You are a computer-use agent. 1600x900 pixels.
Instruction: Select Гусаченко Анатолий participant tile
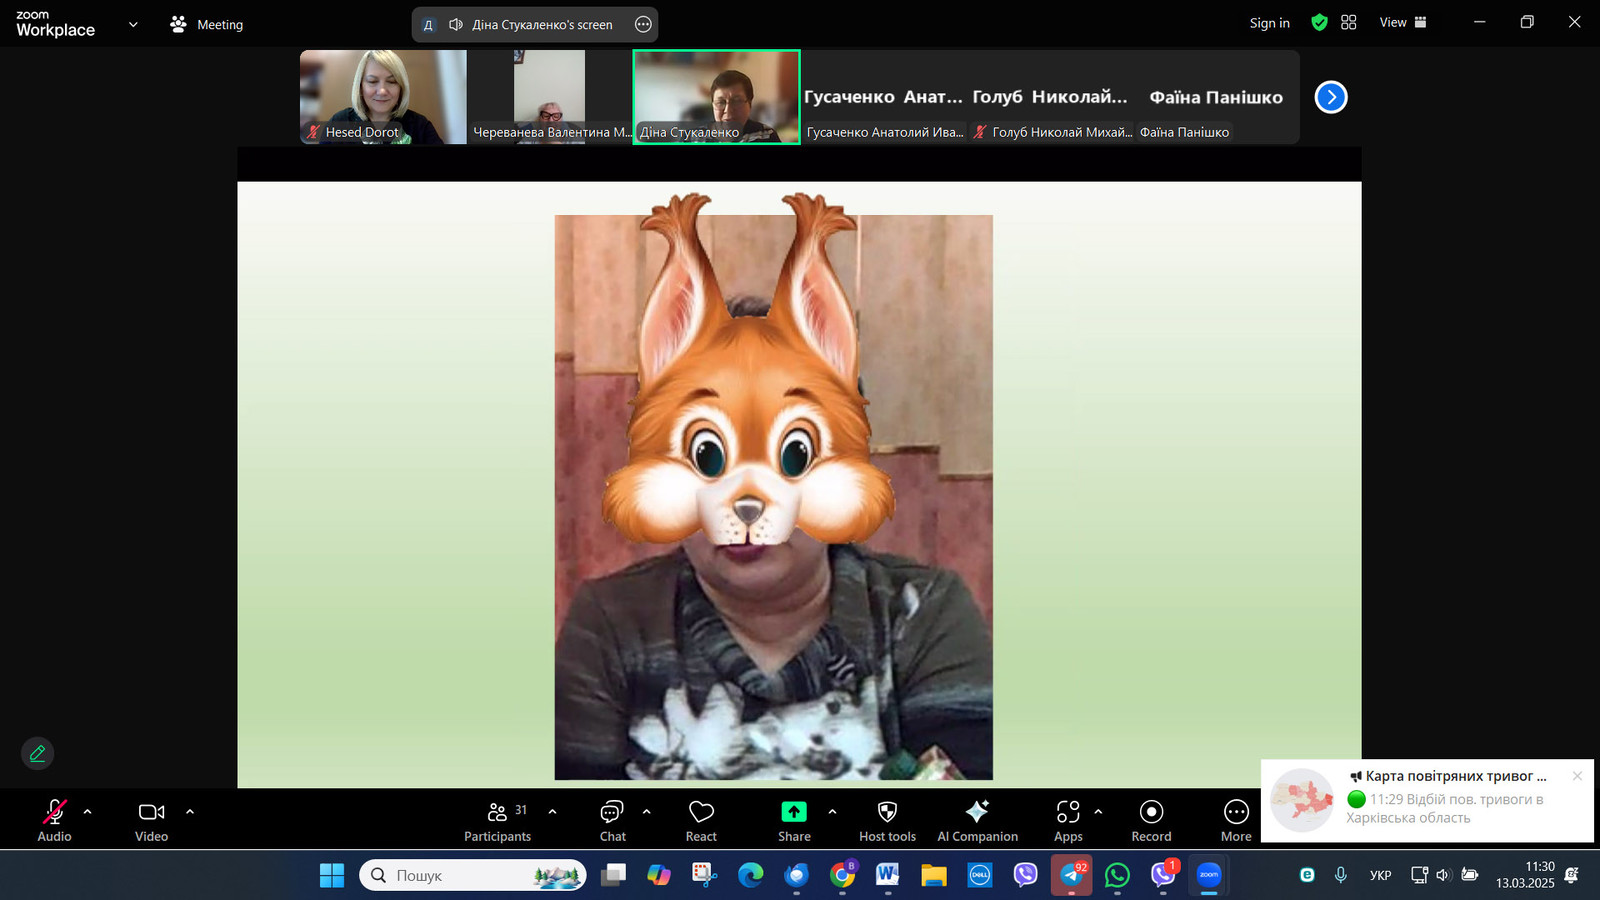[x=883, y=97]
